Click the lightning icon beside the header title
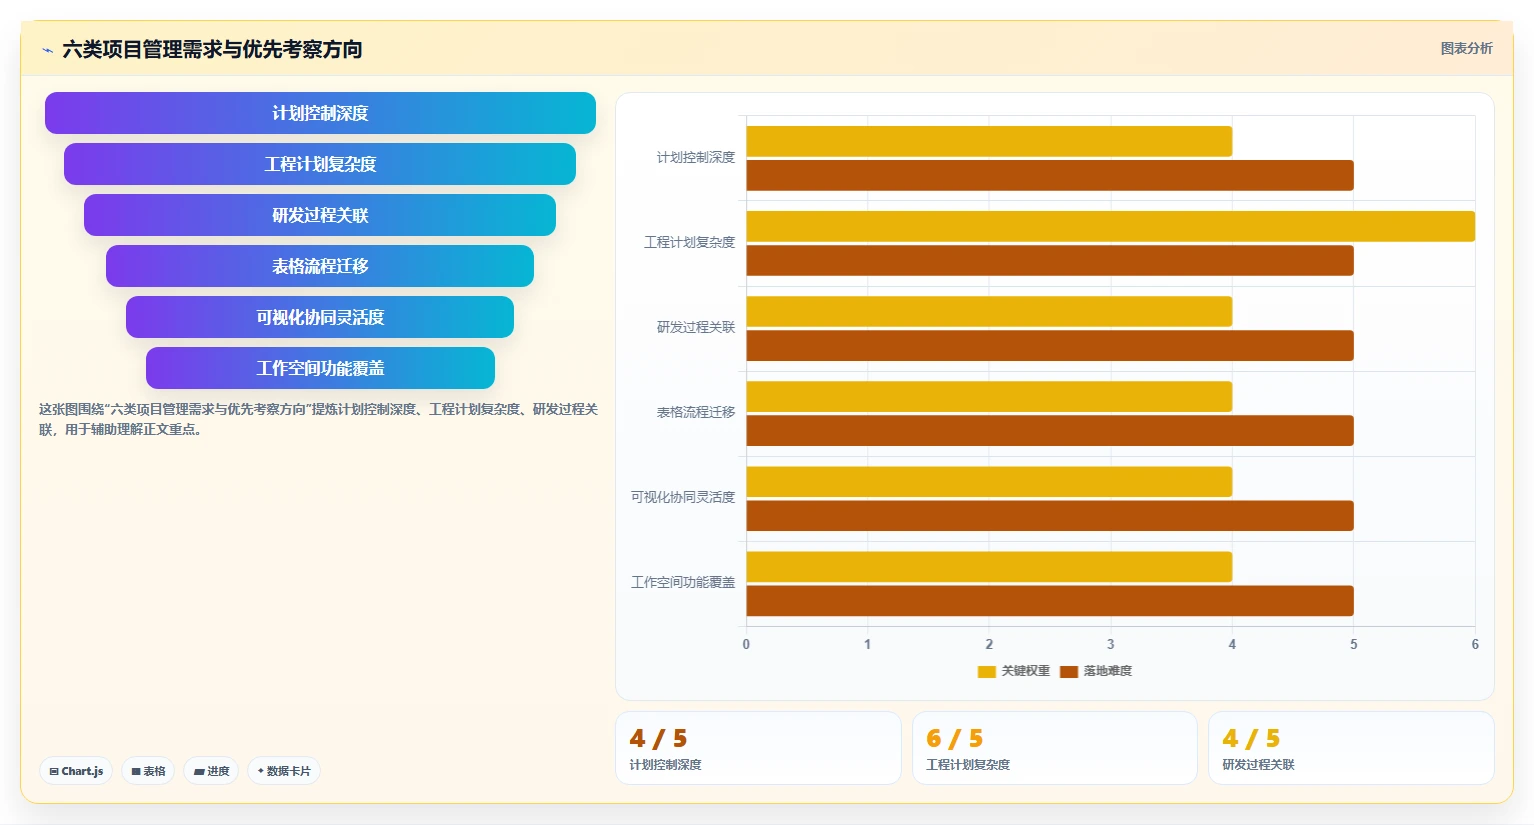This screenshot has width=1534, height=825. coord(47,50)
